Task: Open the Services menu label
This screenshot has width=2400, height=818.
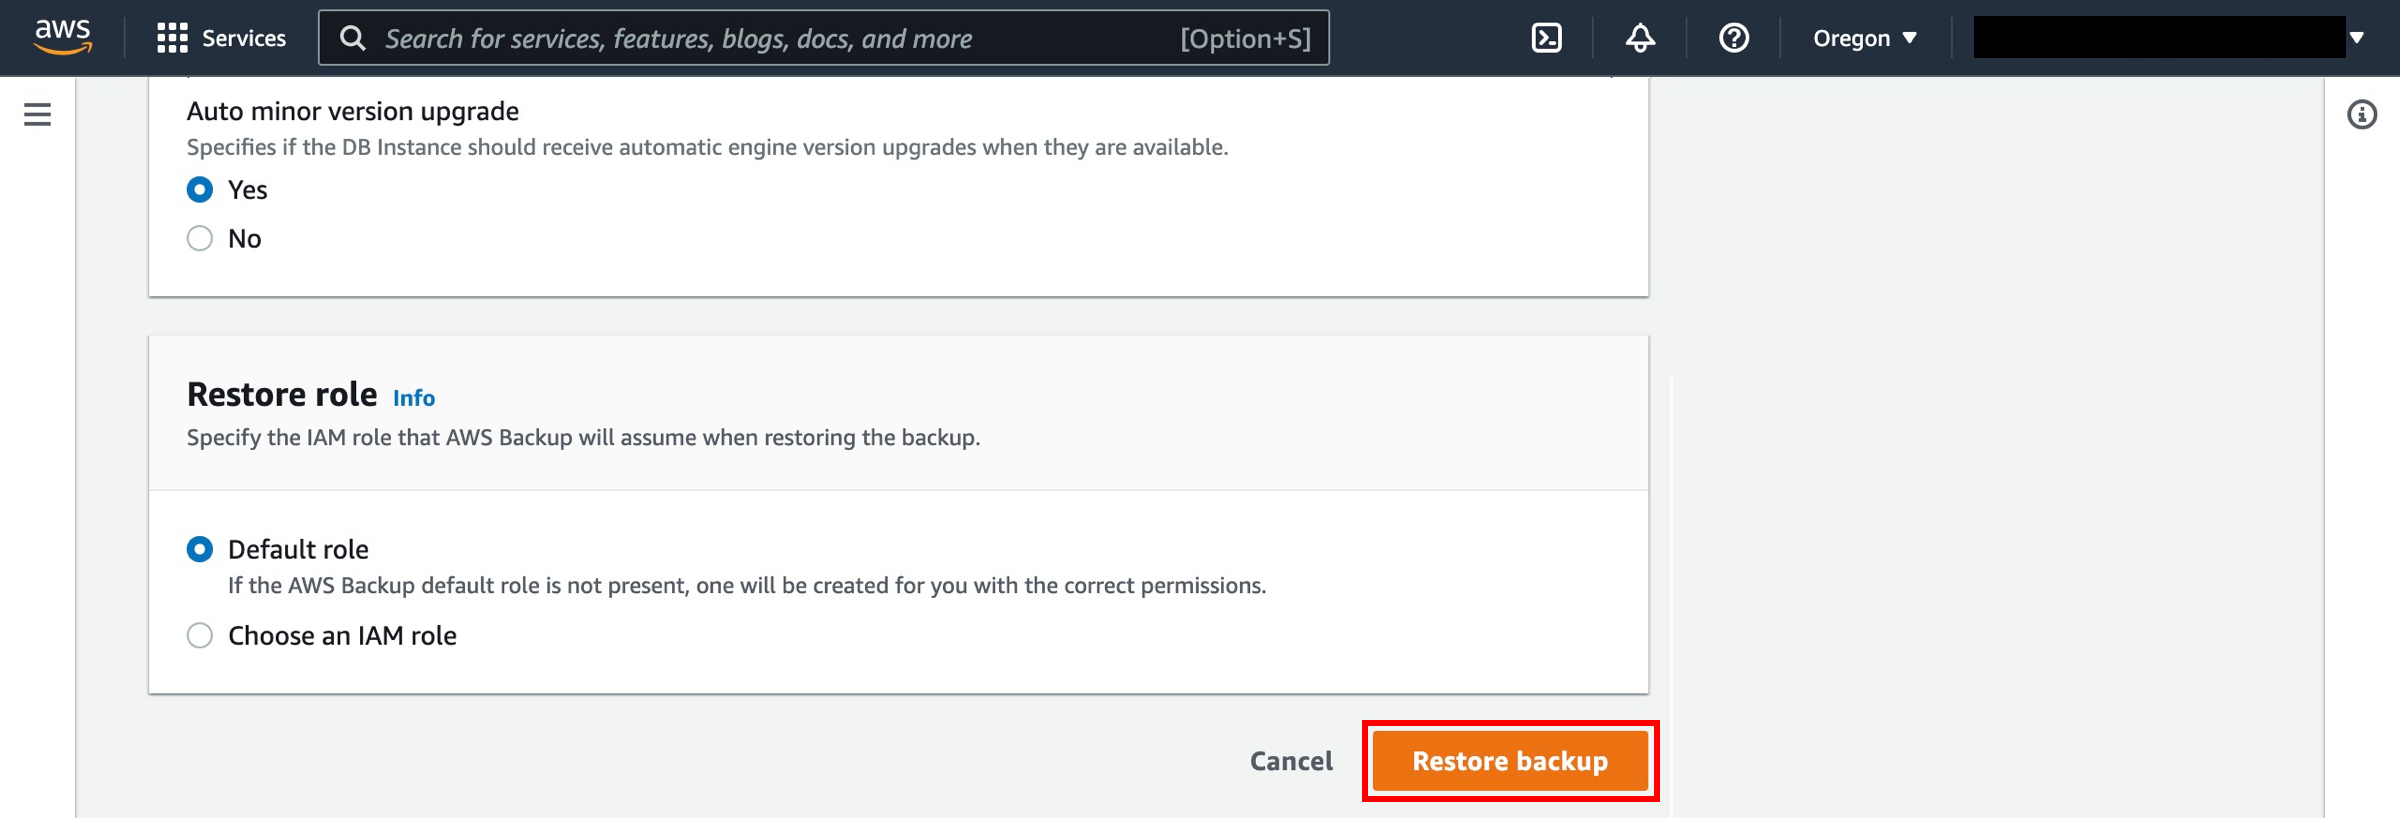Action: 243,38
